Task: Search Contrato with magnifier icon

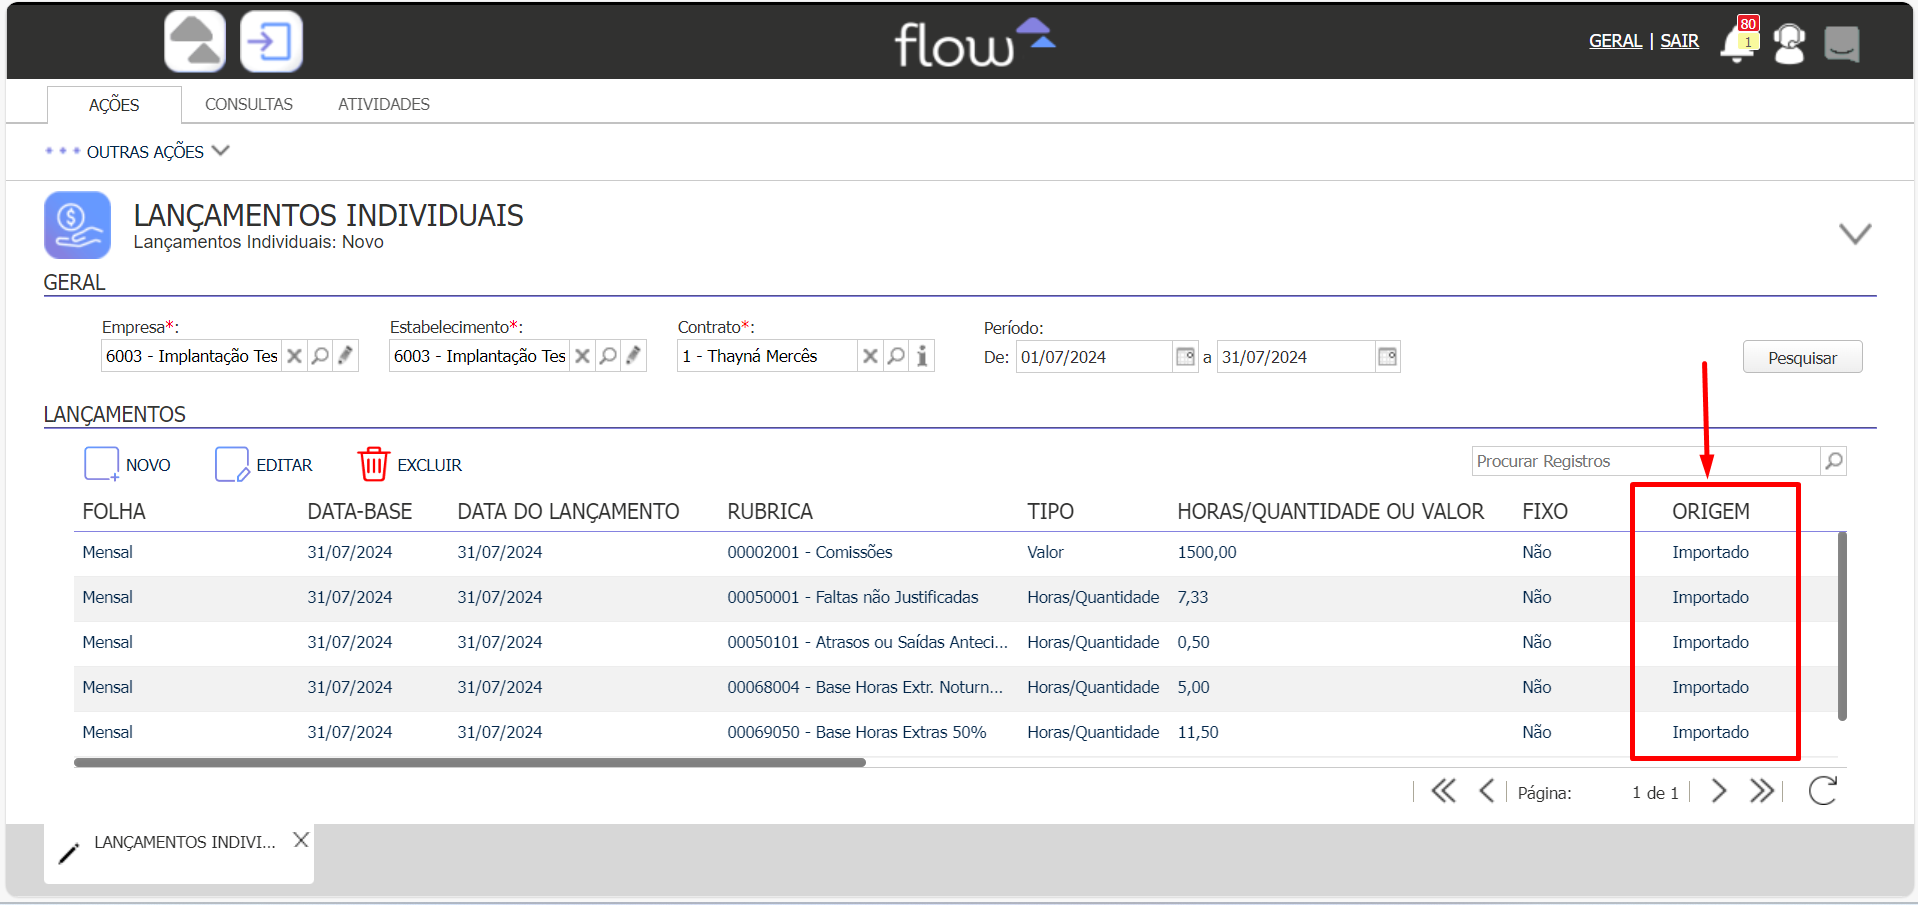Action: click(896, 356)
